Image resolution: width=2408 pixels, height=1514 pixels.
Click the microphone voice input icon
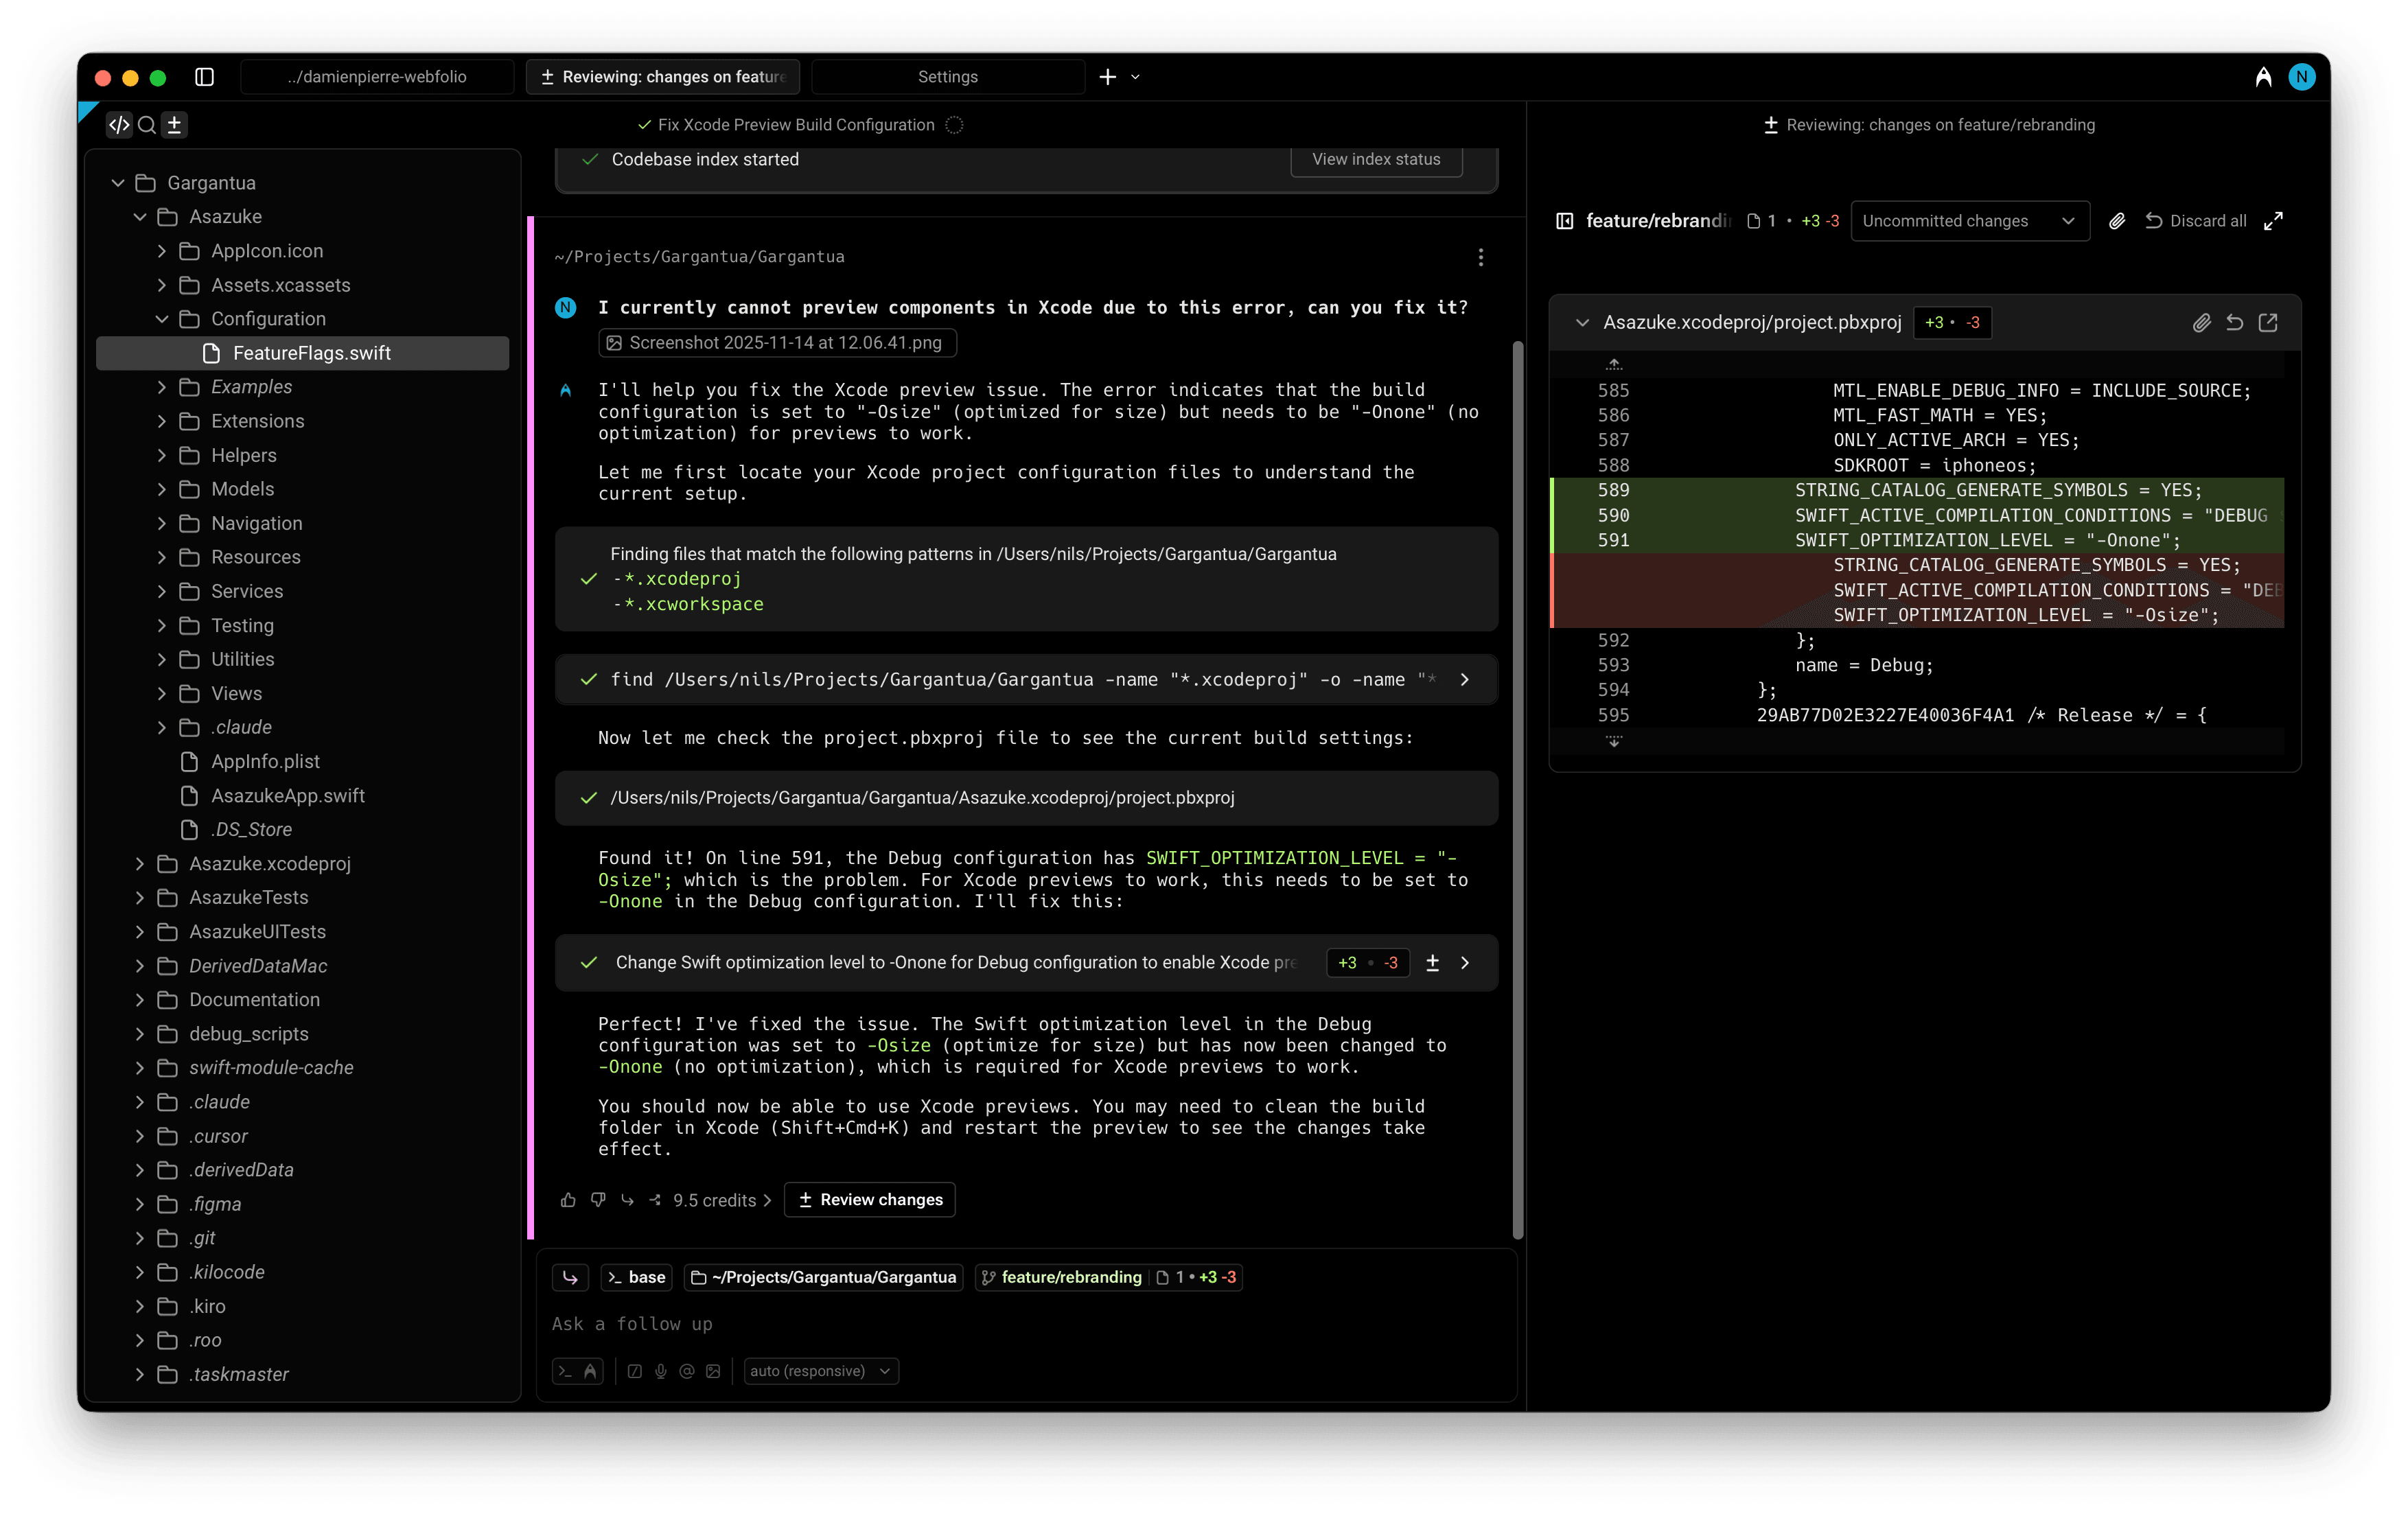(x=661, y=1371)
